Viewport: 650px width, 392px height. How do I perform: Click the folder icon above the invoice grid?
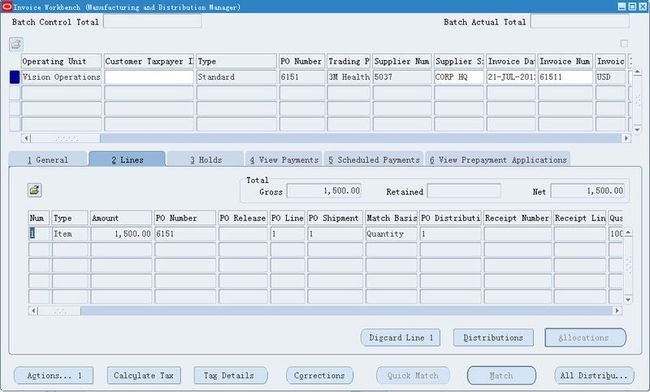point(16,44)
